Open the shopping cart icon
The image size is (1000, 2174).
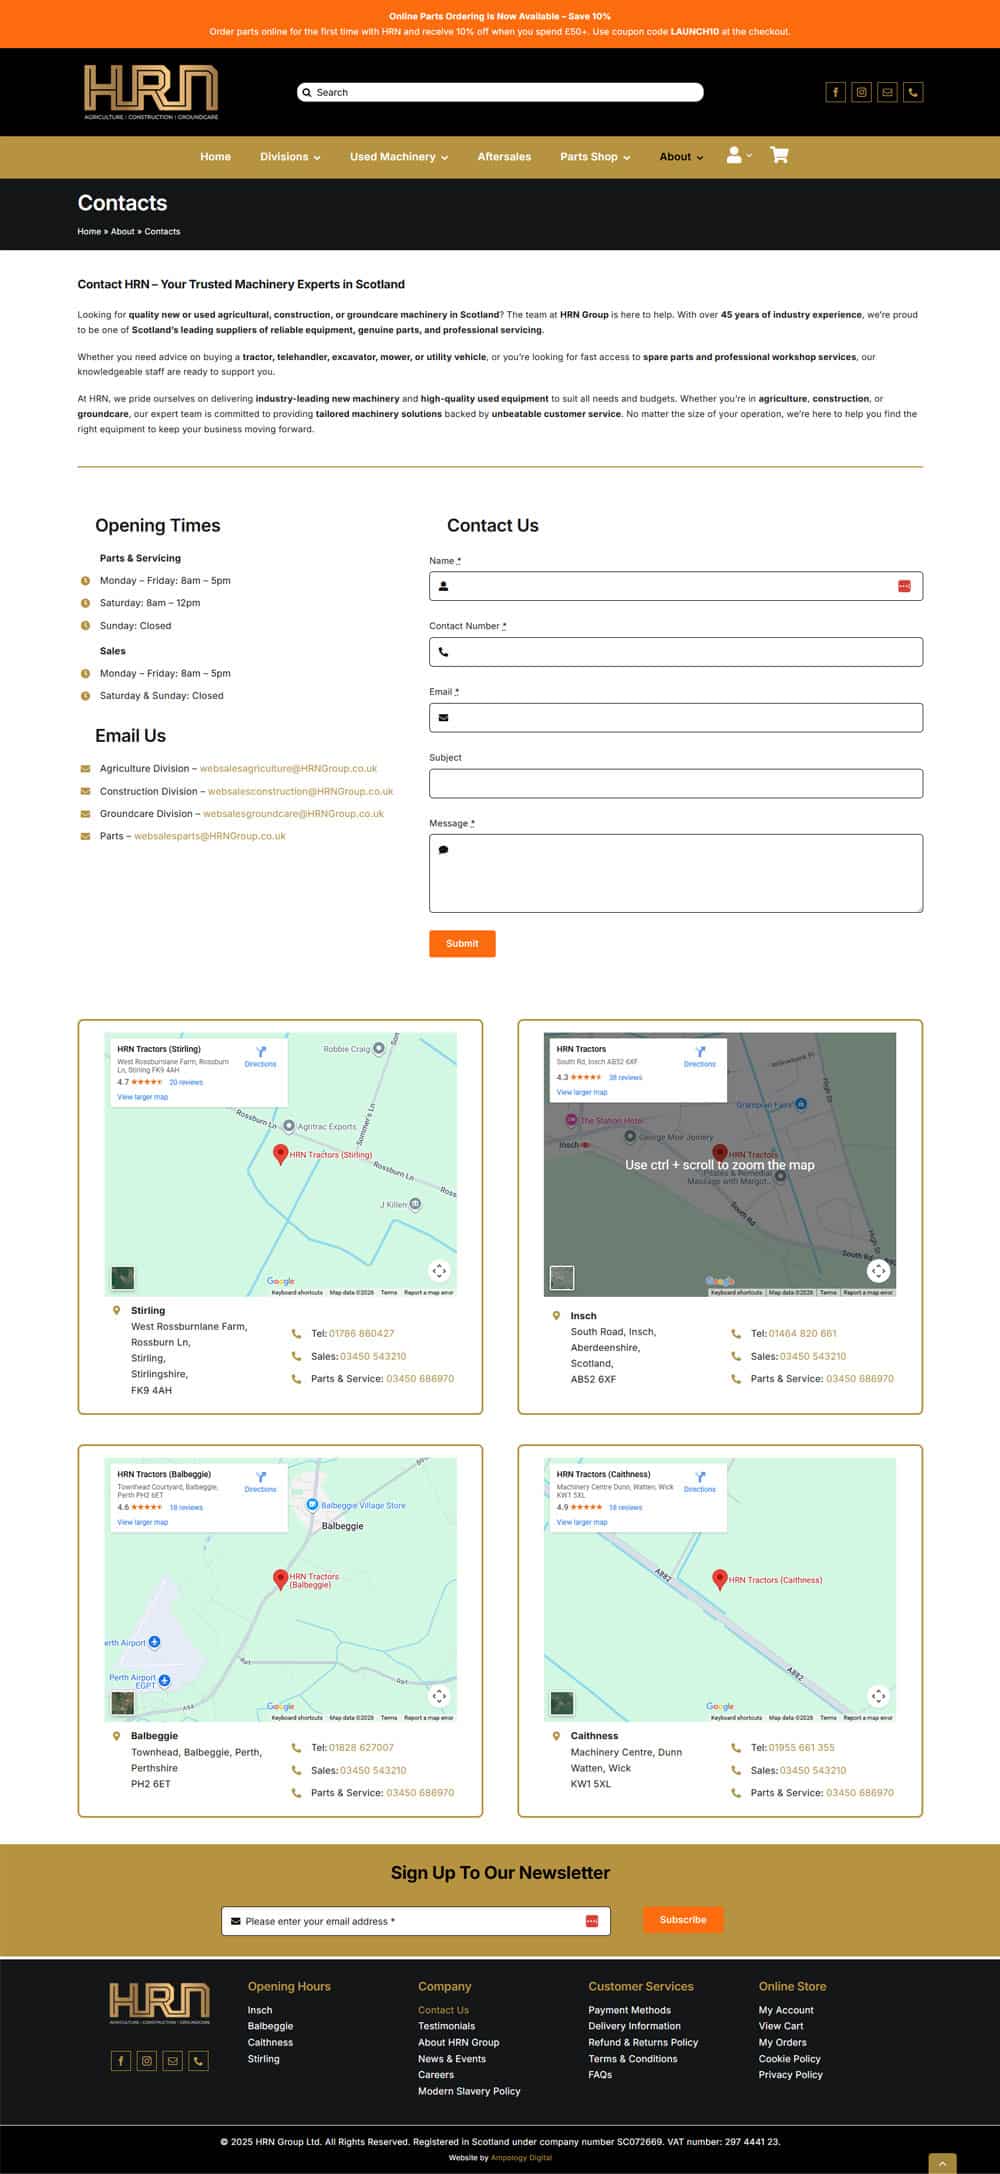coord(779,155)
